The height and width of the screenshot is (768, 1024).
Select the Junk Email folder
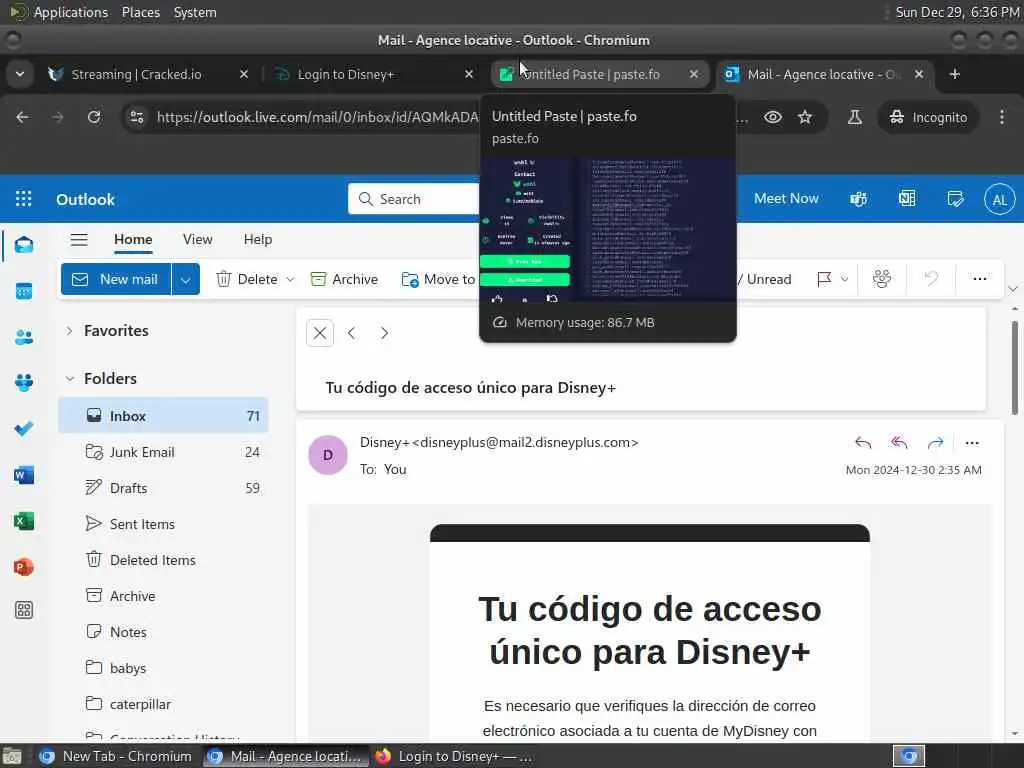pyautogui.click(x=163, y=452)
